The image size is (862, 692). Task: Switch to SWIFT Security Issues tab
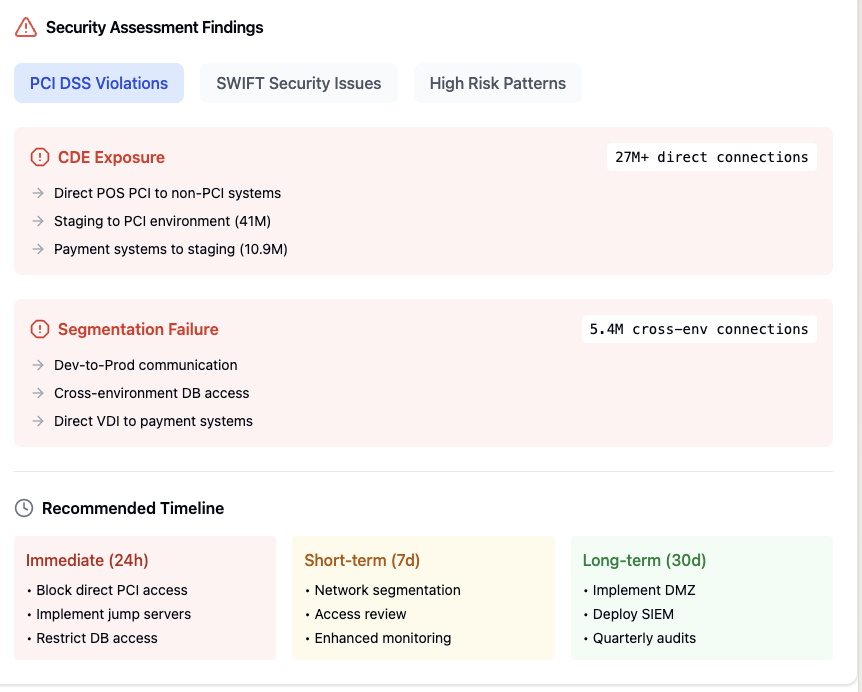pos(299,83)
